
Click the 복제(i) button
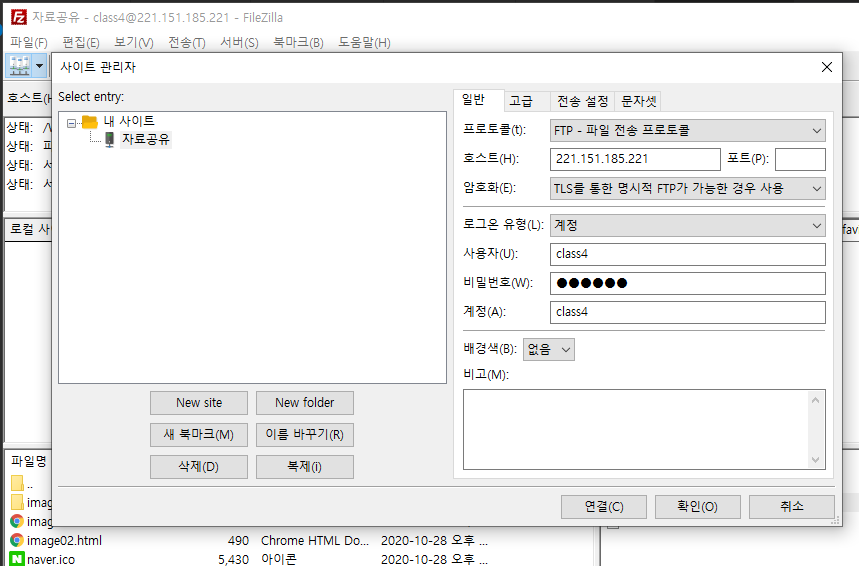point(305,467)
